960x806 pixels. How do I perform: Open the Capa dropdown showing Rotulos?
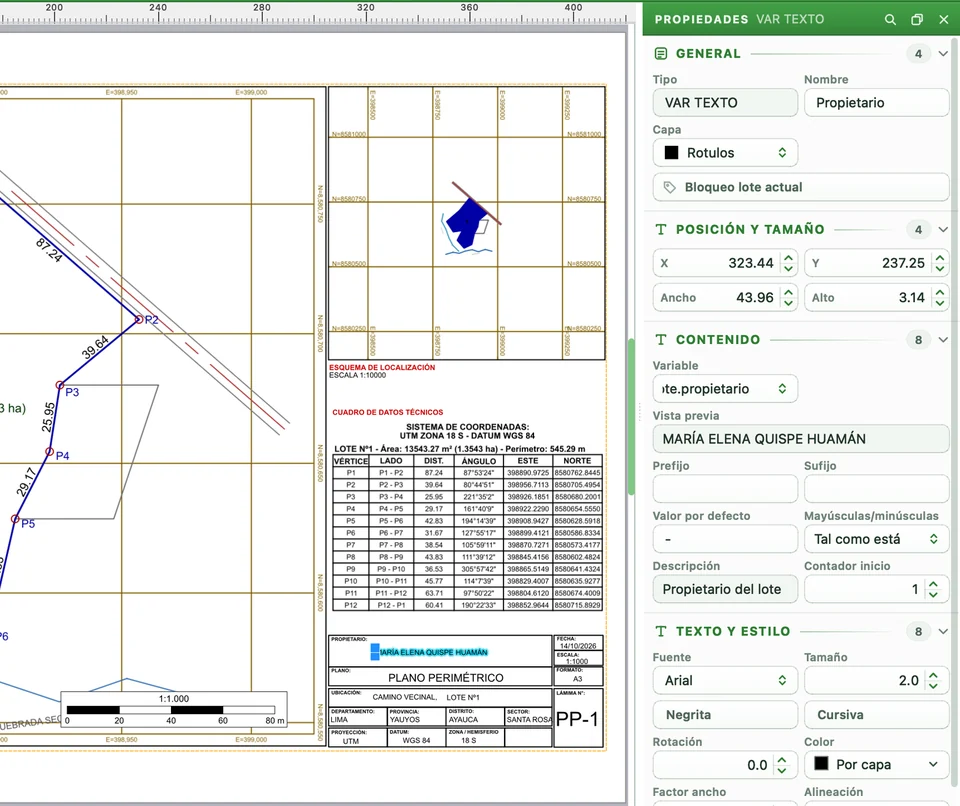(725, 153)
